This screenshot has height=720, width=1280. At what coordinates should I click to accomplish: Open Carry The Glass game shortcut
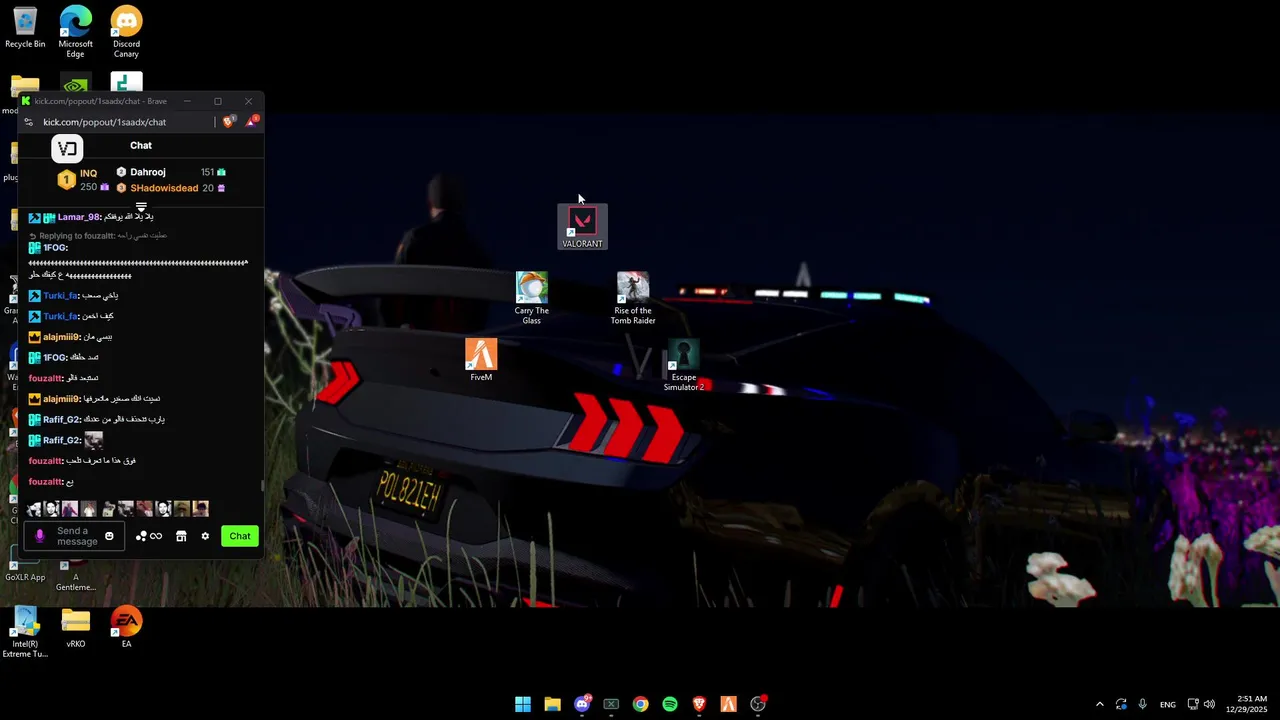[531, 298]
